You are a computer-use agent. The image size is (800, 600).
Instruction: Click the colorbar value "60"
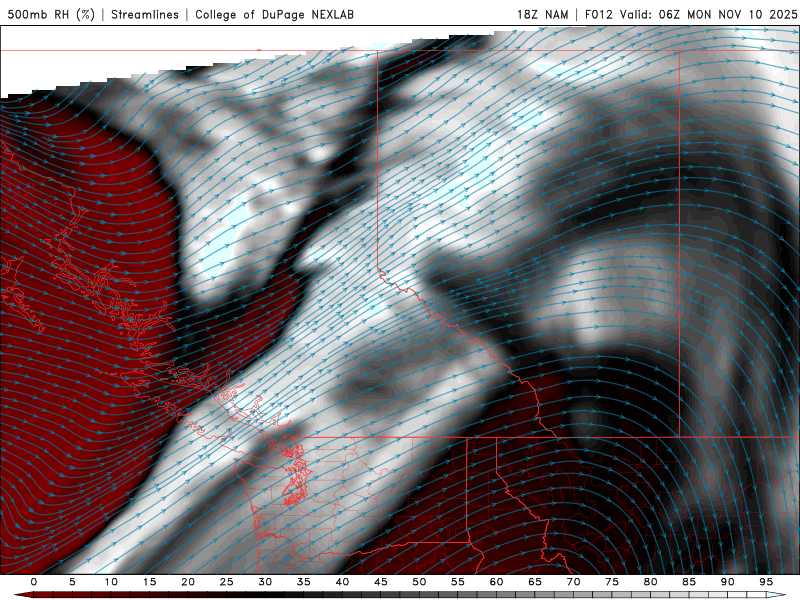tap(496, 582)
